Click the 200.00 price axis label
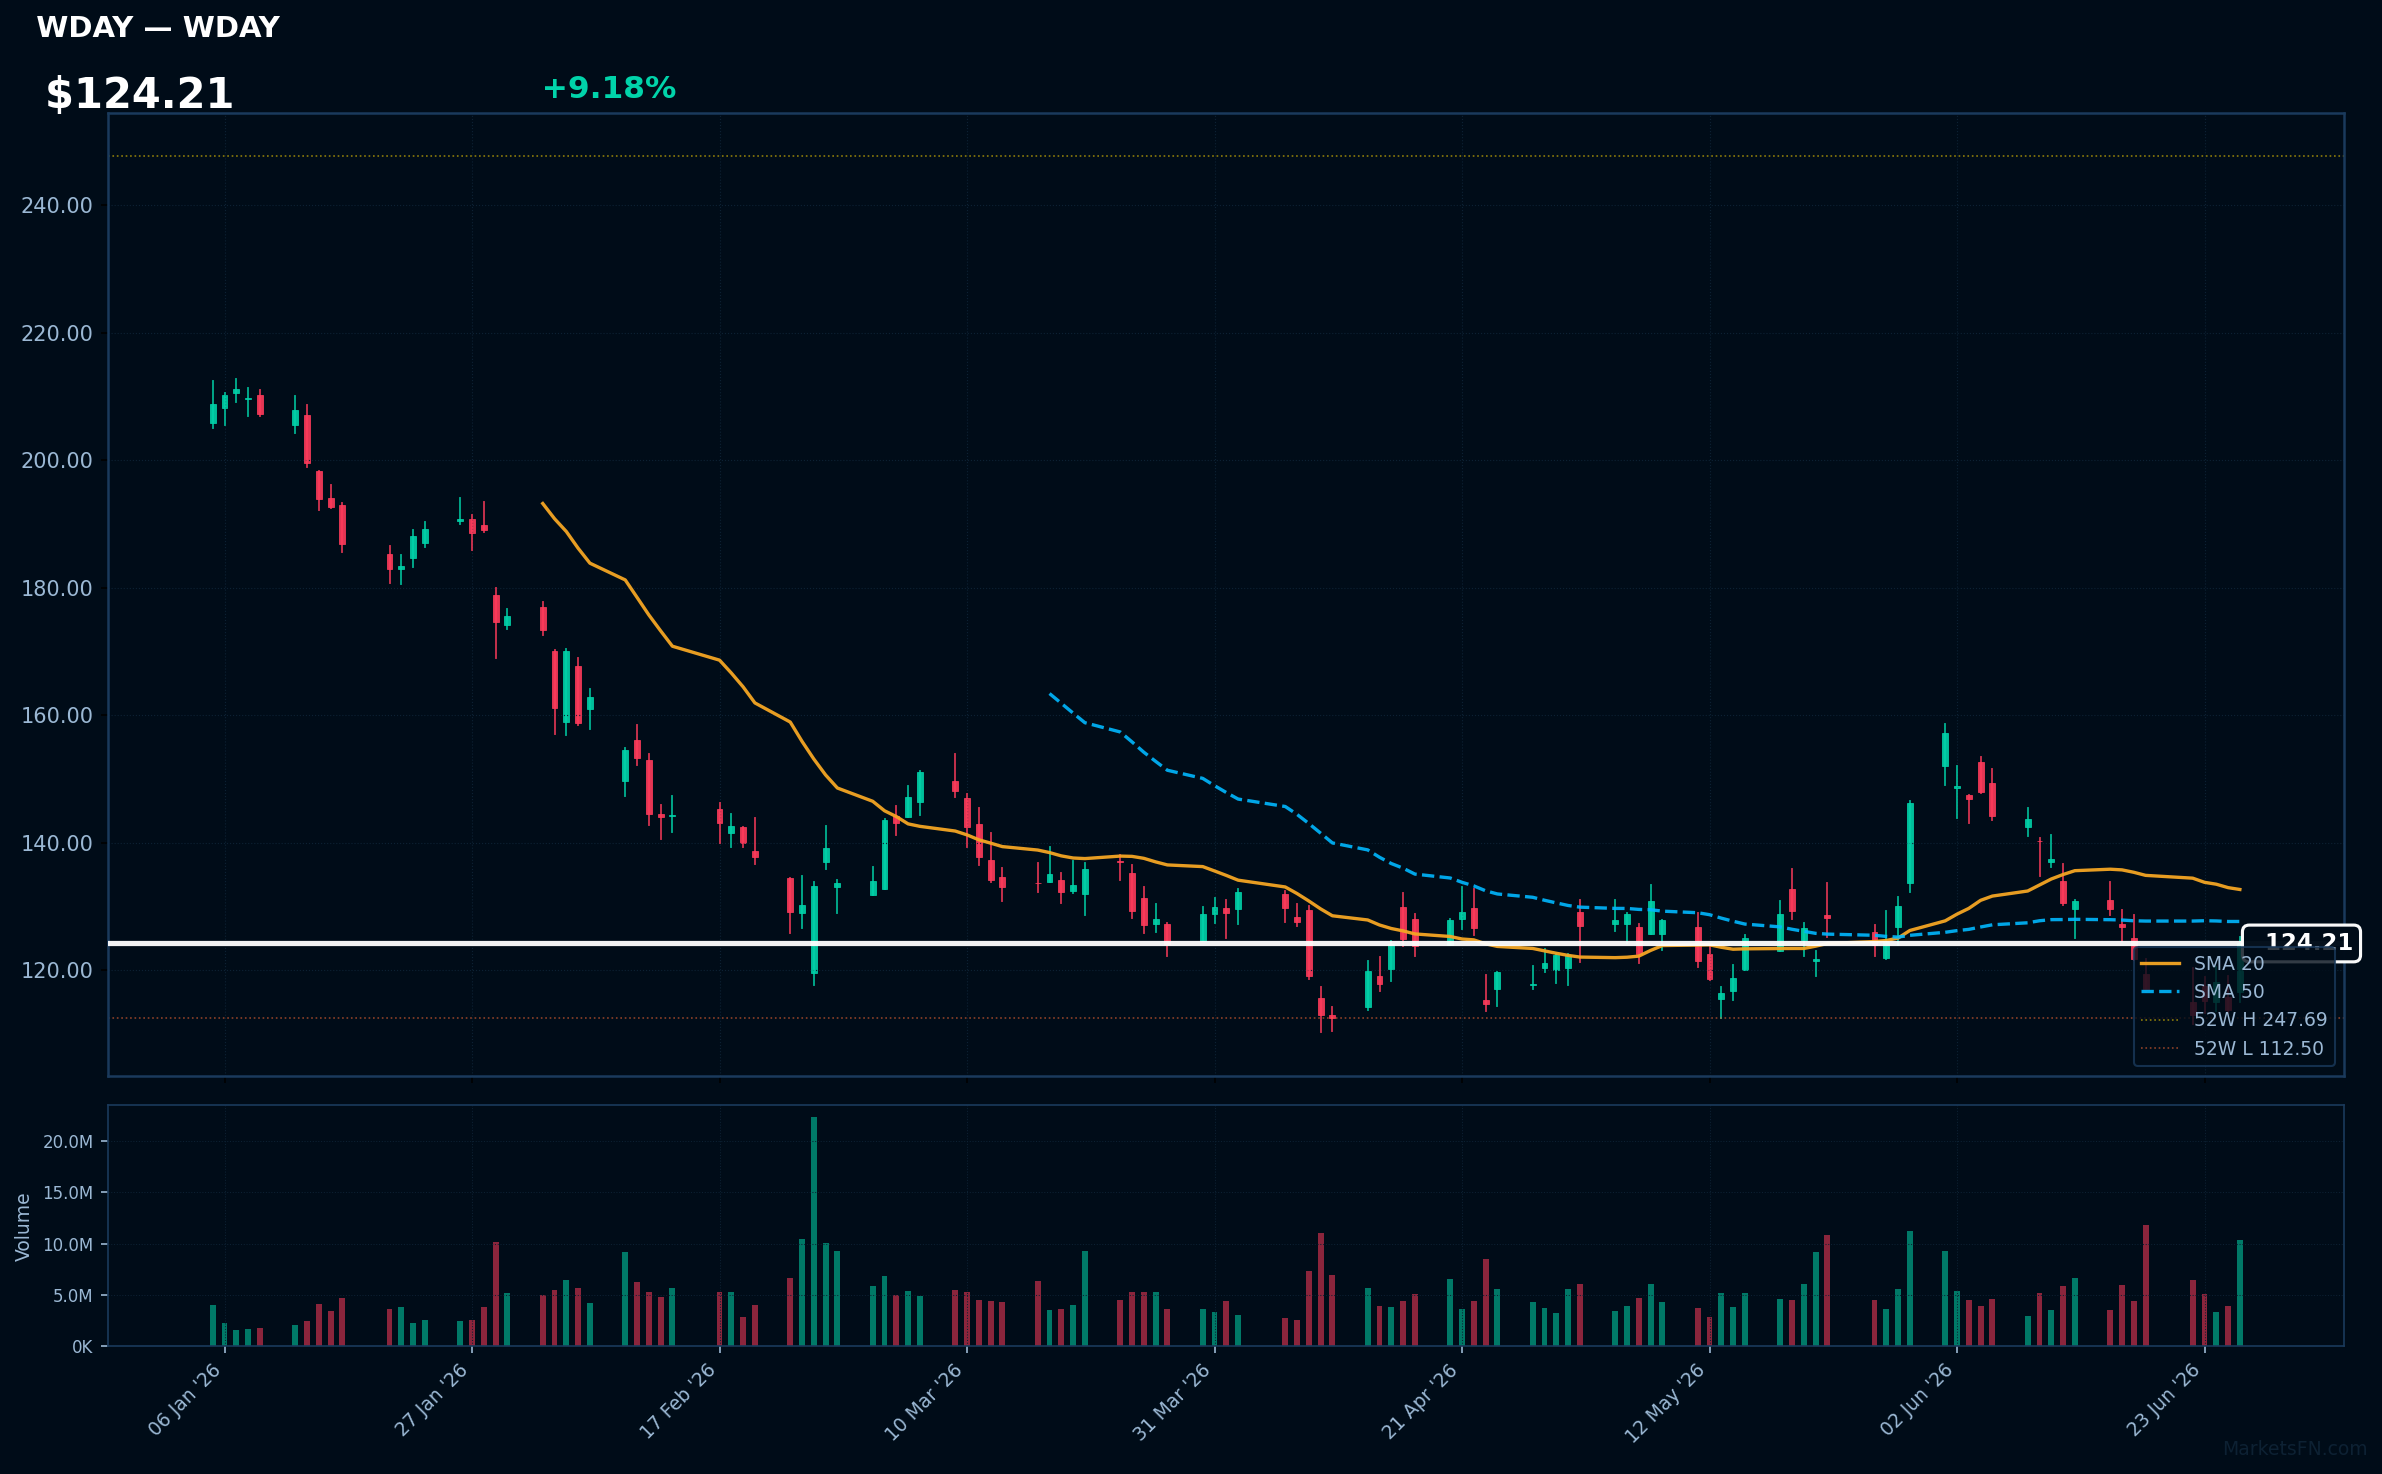The width and height of the screenshot is (2382, 1474). click(x=57, y=461)
